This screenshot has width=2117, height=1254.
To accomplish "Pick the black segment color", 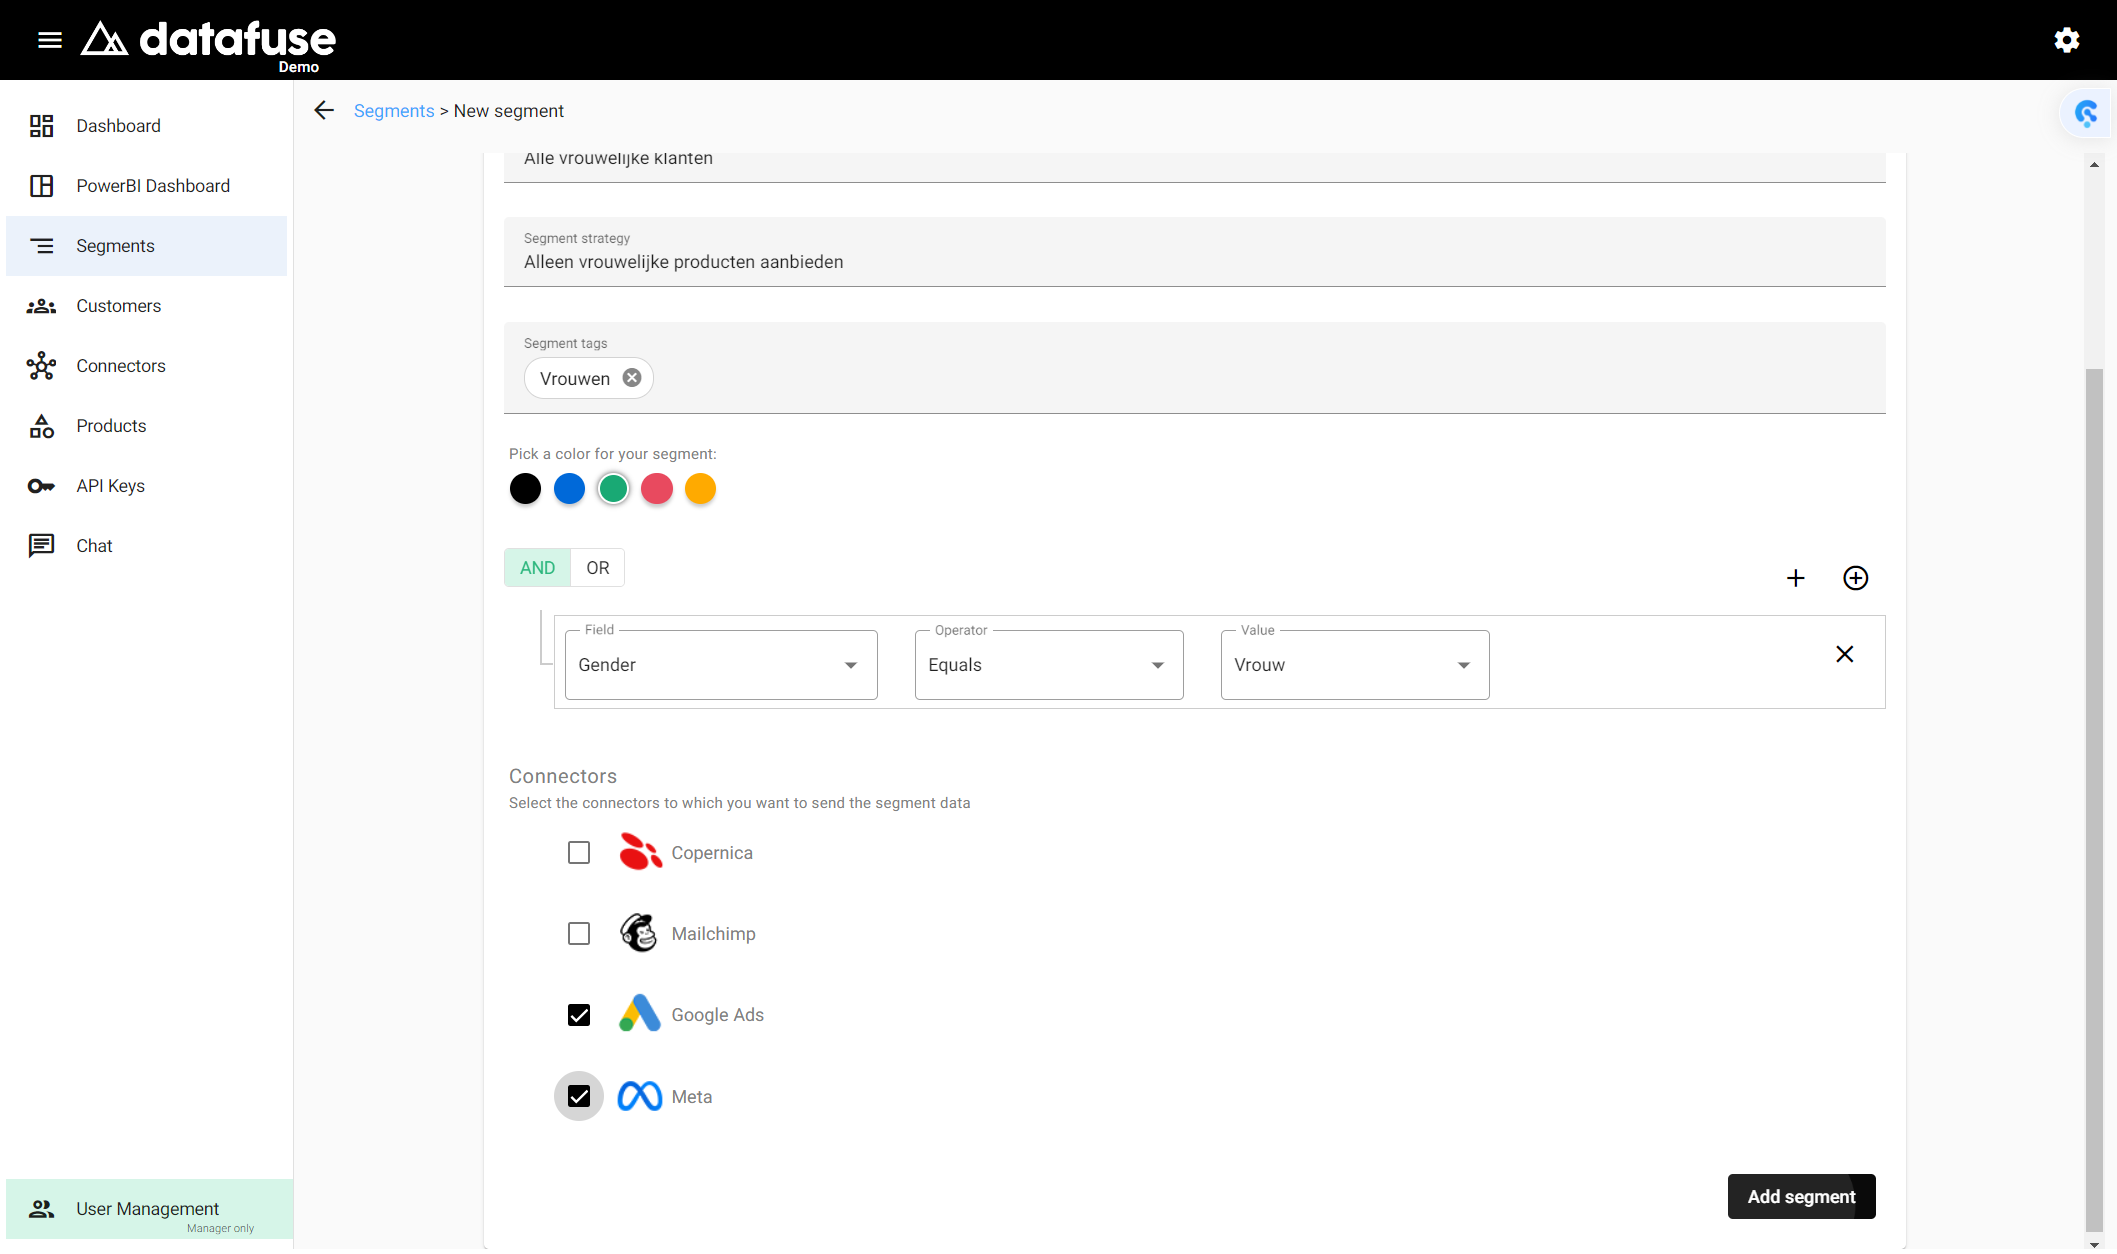I will (525, 489).
